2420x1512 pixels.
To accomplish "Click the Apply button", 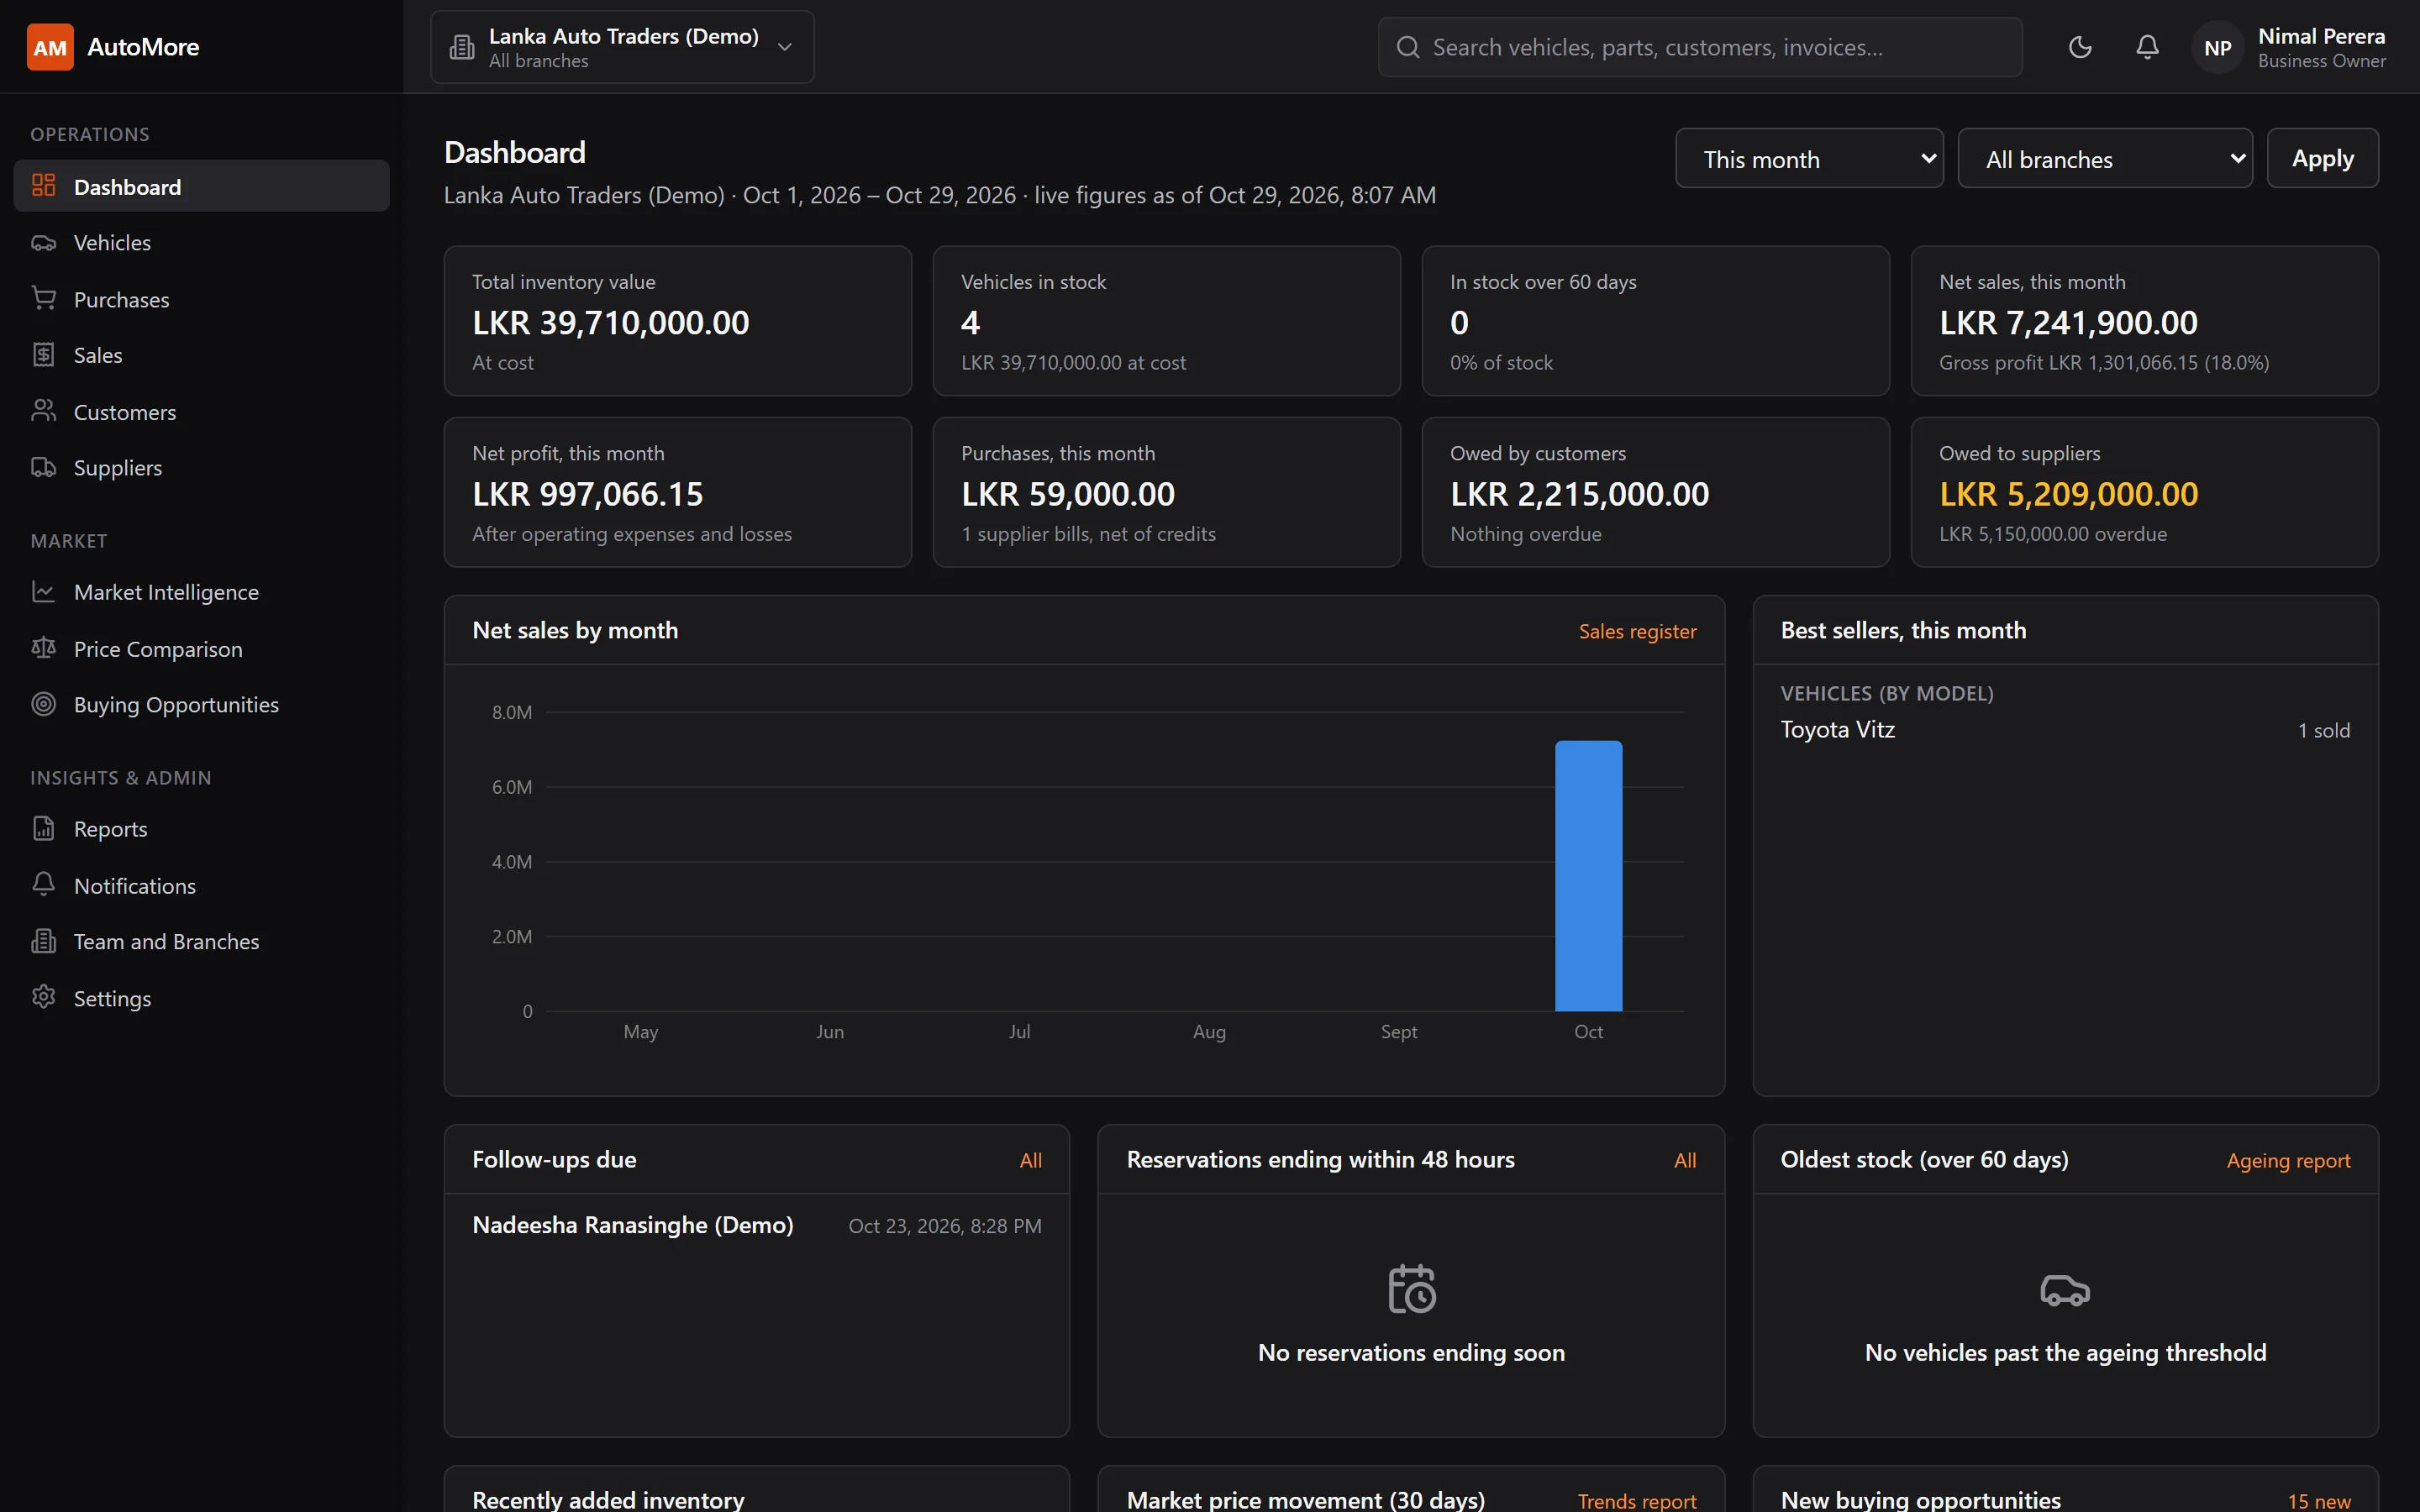I will click(2322, 158).
